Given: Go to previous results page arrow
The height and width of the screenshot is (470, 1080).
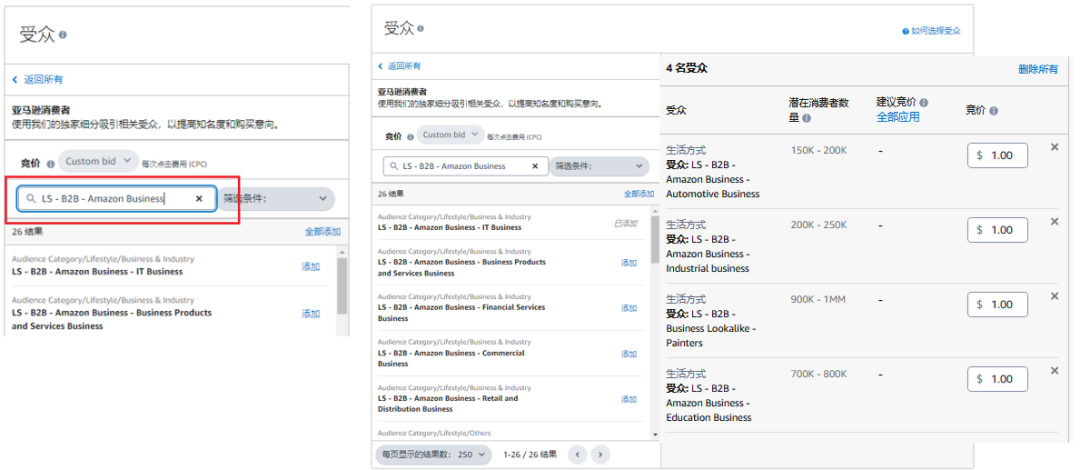Looking at the screenshot, I should (577, 455).
